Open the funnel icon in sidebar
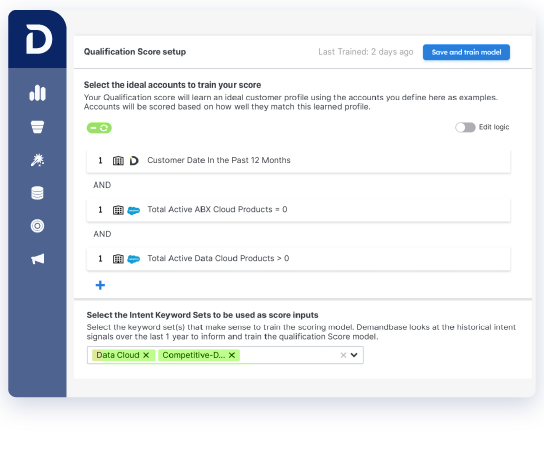 (37, 127)
